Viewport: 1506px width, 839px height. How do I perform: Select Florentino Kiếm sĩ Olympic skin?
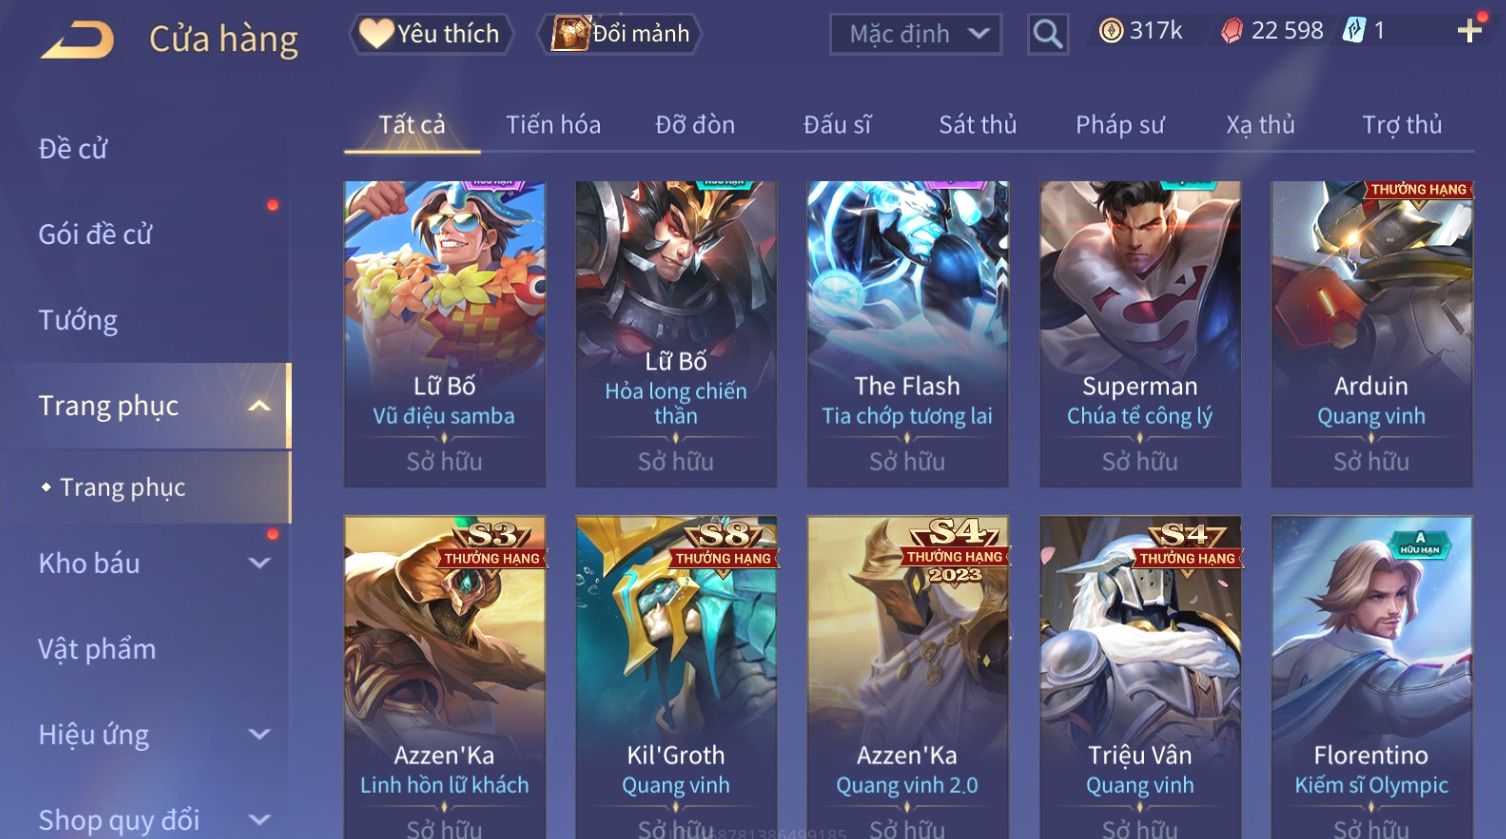(x=1371, y=677)
